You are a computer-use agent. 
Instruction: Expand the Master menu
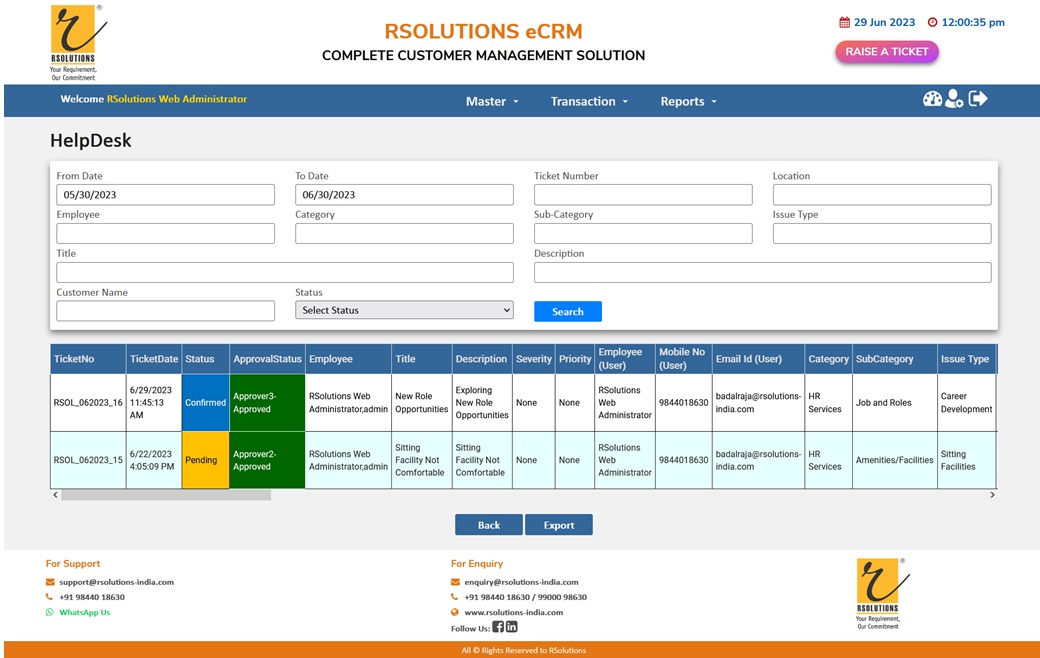[x=492, y=101]
